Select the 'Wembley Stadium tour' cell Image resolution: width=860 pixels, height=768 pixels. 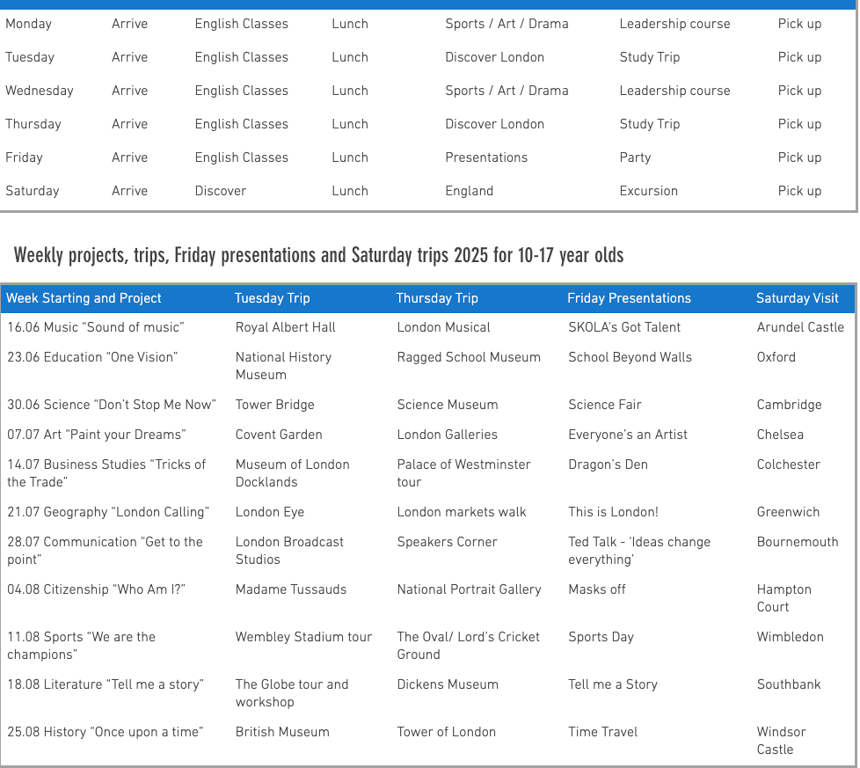tap(303, 637)
